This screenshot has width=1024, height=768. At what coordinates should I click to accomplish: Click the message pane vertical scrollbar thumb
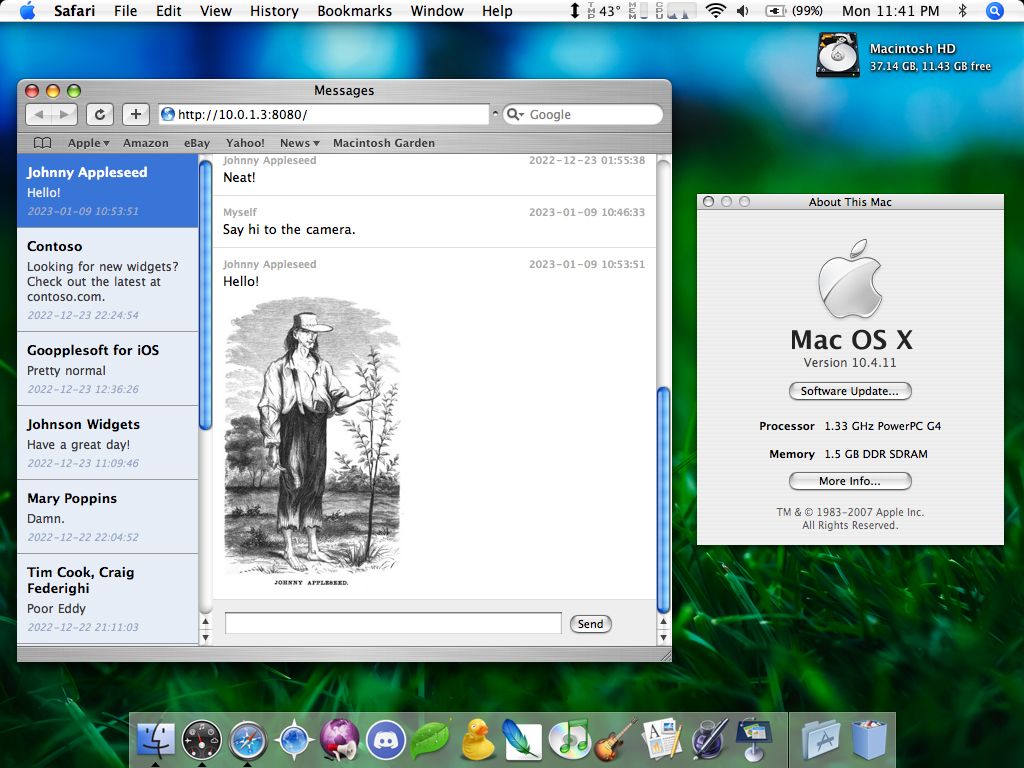coord(663,500)
